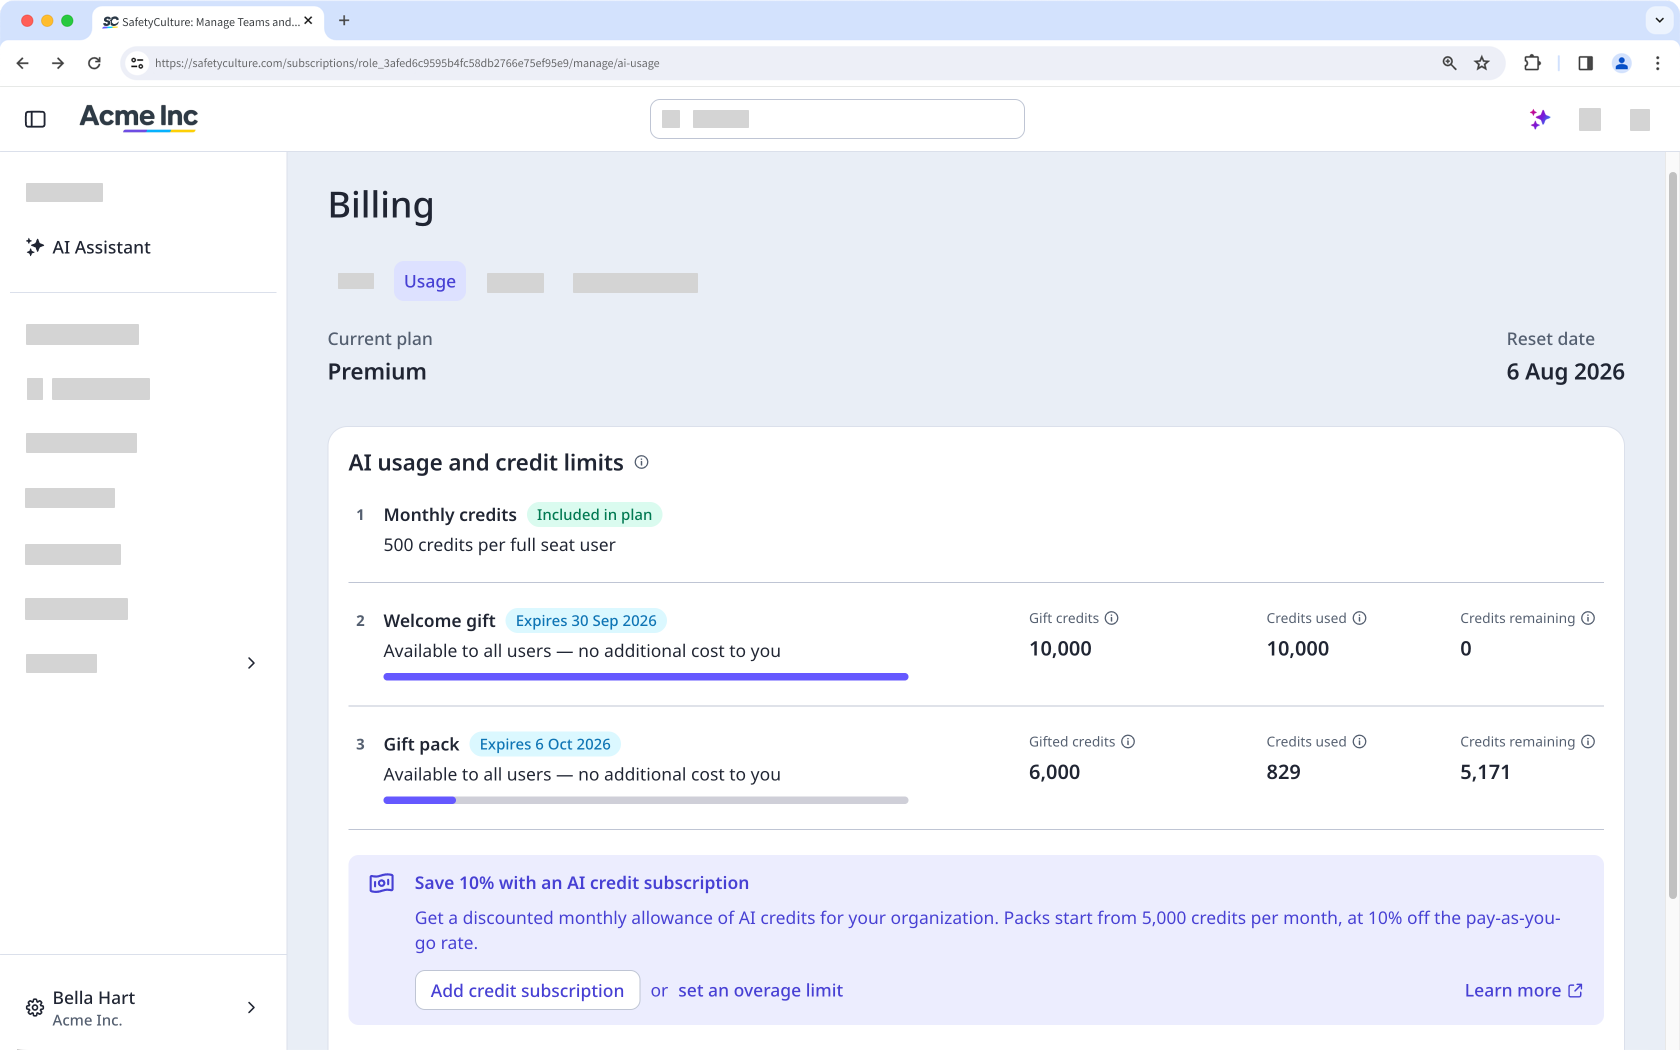1680x1050 pixels.
Task: Click the Gift pack label
Action: (421, 744)
